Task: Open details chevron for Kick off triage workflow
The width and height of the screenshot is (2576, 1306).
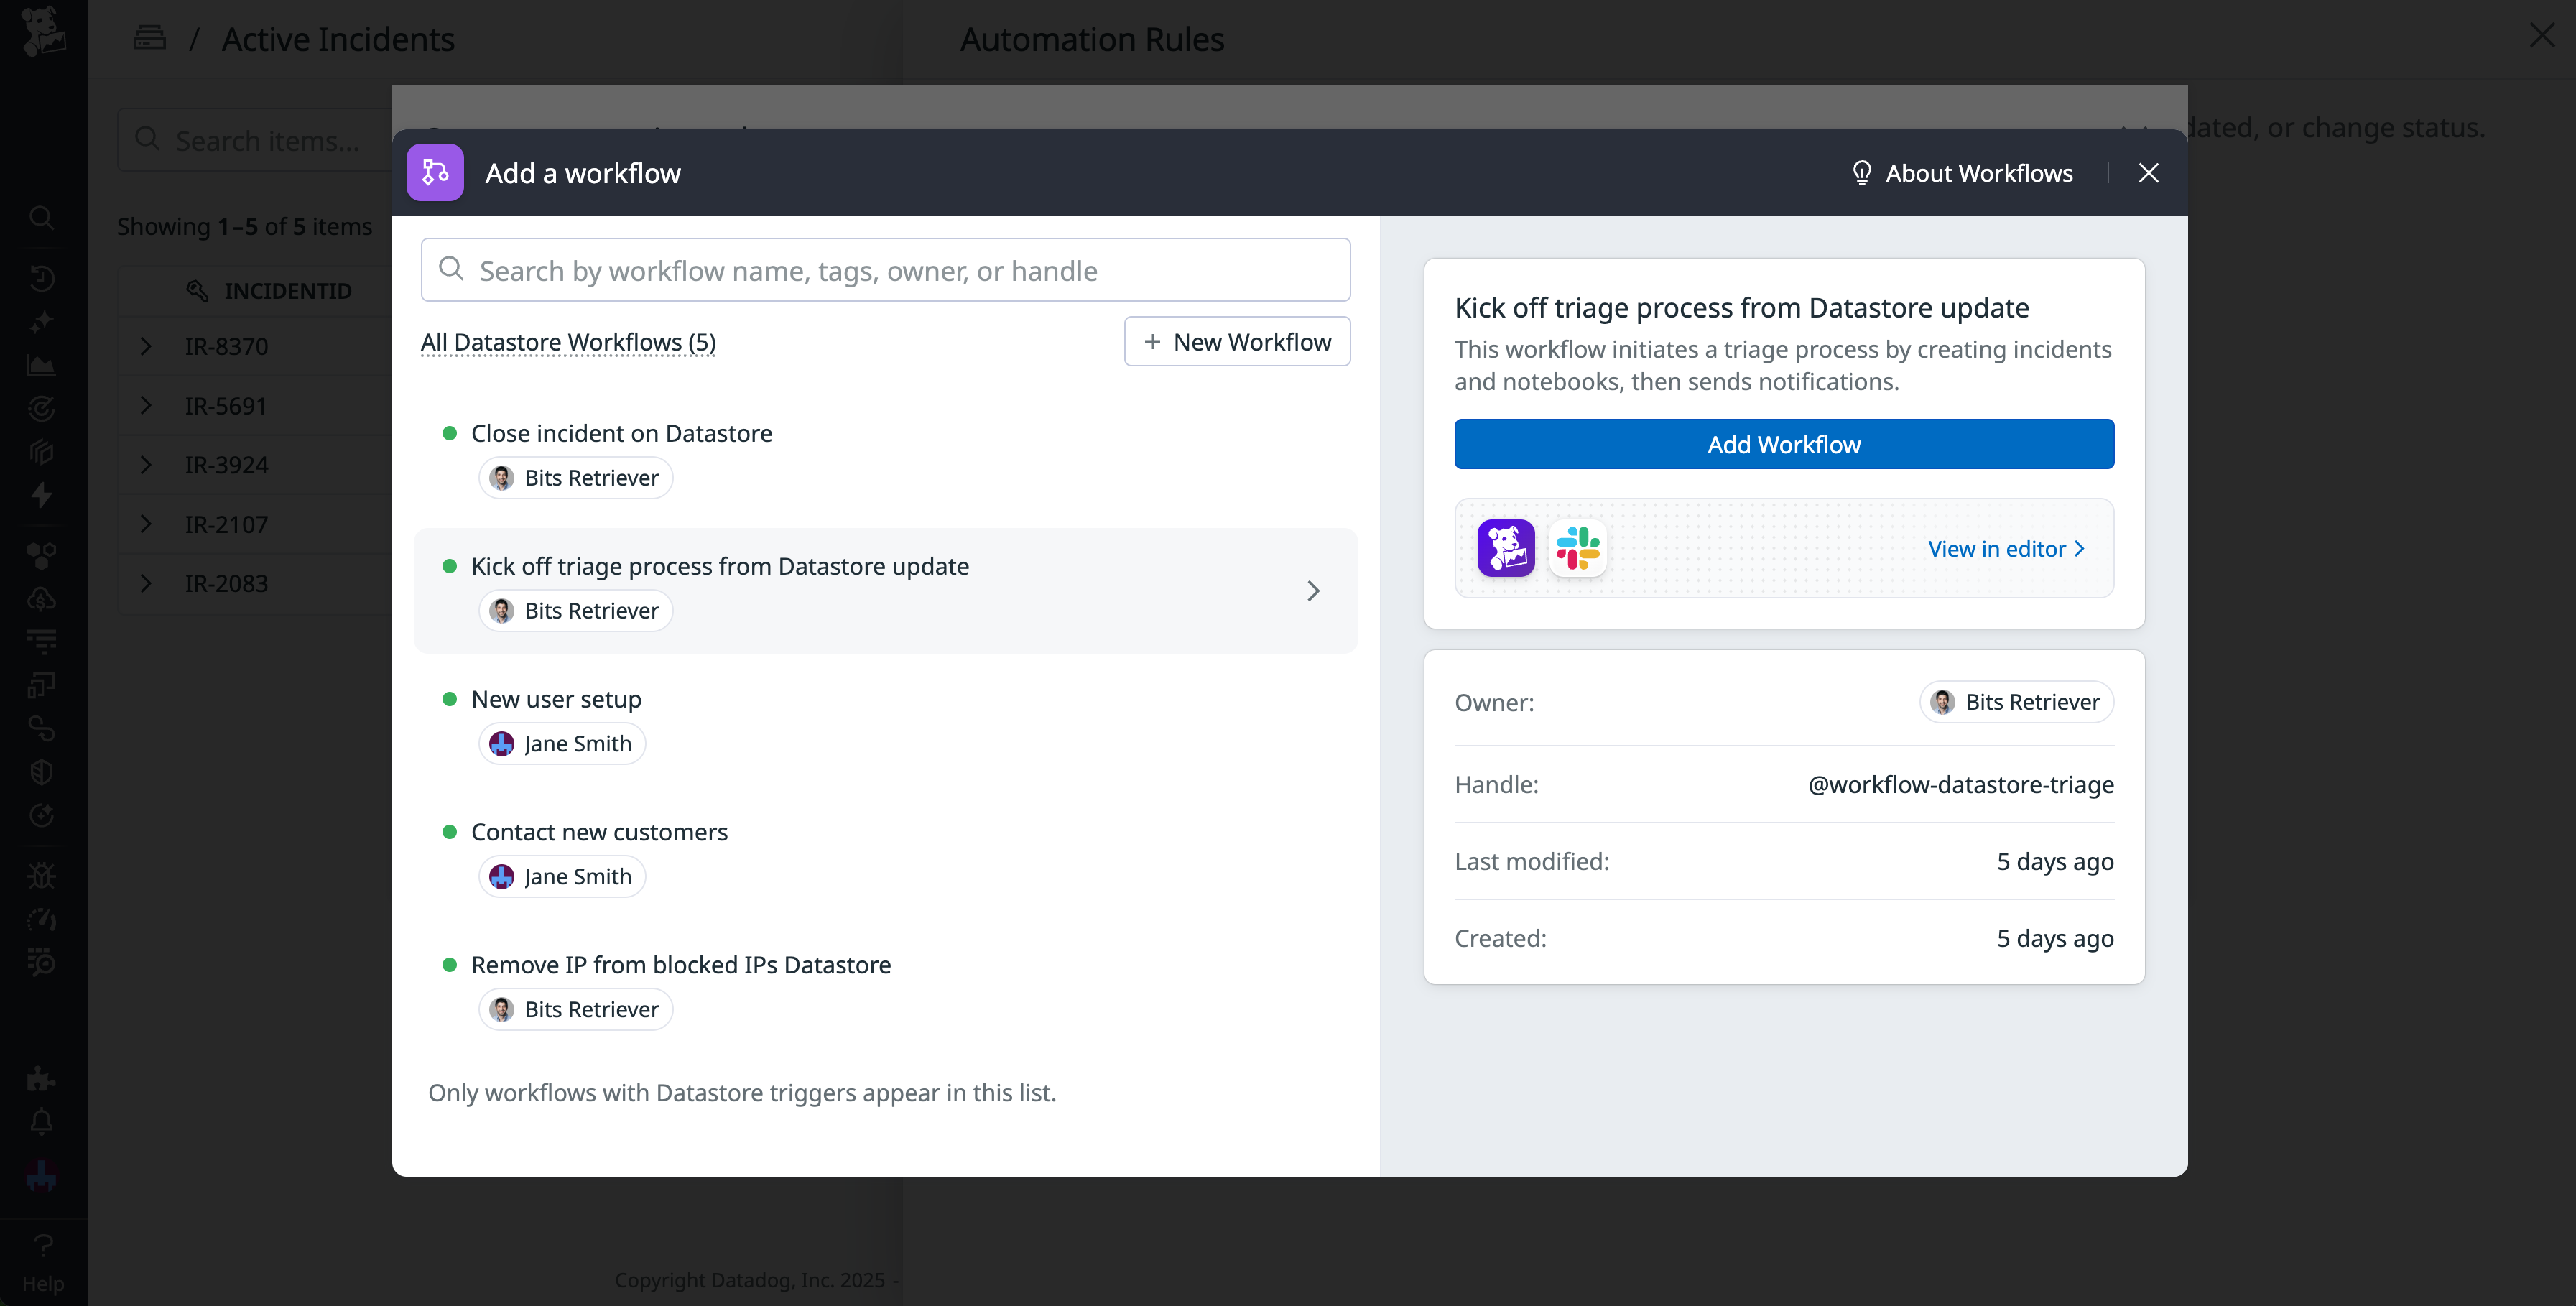Action: 1313,591
